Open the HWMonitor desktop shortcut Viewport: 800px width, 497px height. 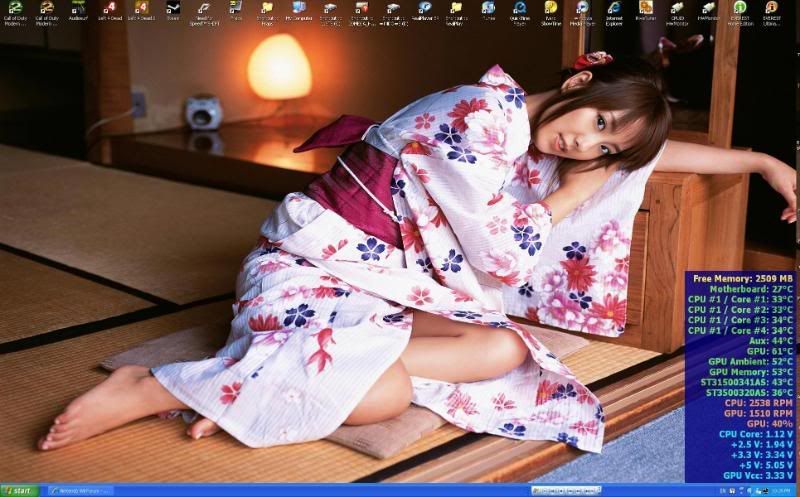(x=709, y=11)
